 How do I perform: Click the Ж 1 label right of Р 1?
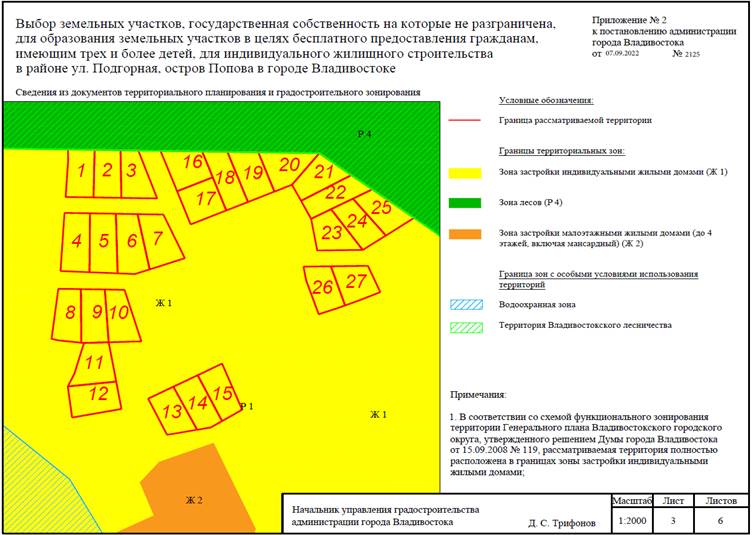click(378, 415)
